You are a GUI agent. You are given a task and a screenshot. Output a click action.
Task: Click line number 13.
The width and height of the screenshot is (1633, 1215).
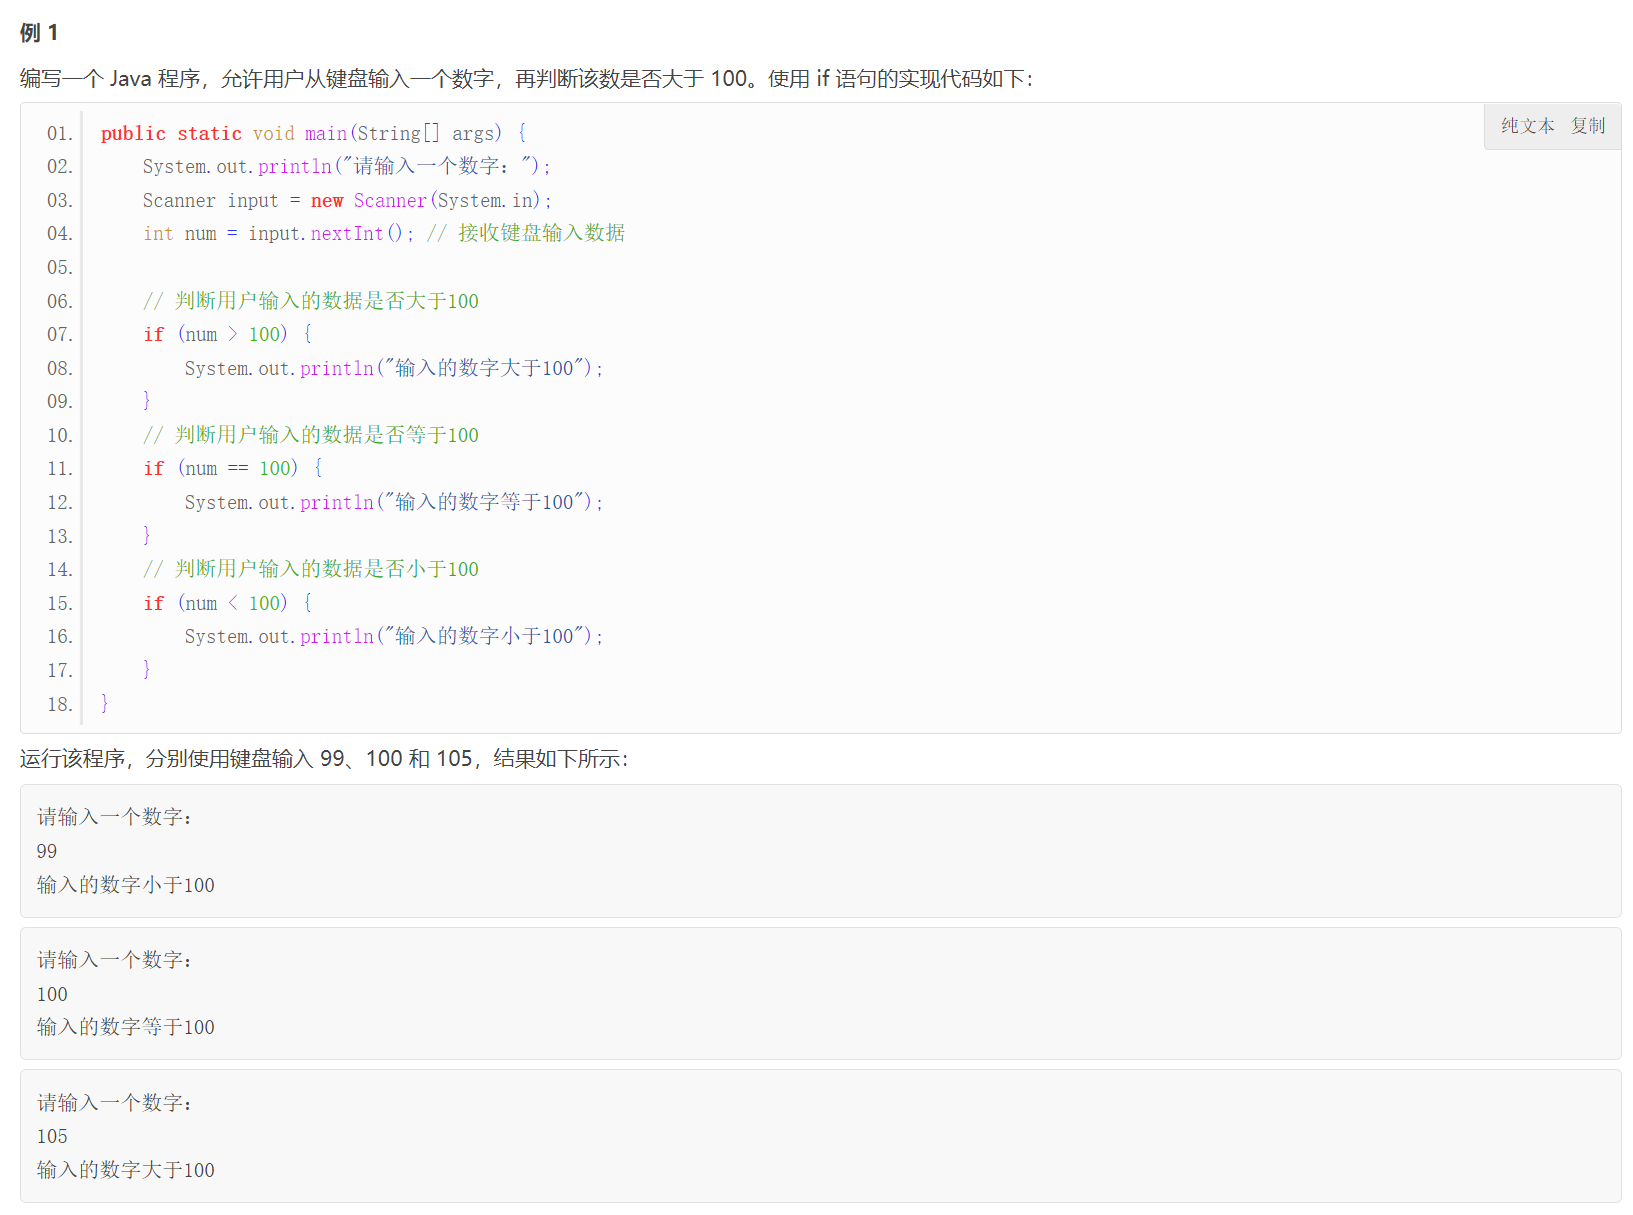click(x=60, y=537)
